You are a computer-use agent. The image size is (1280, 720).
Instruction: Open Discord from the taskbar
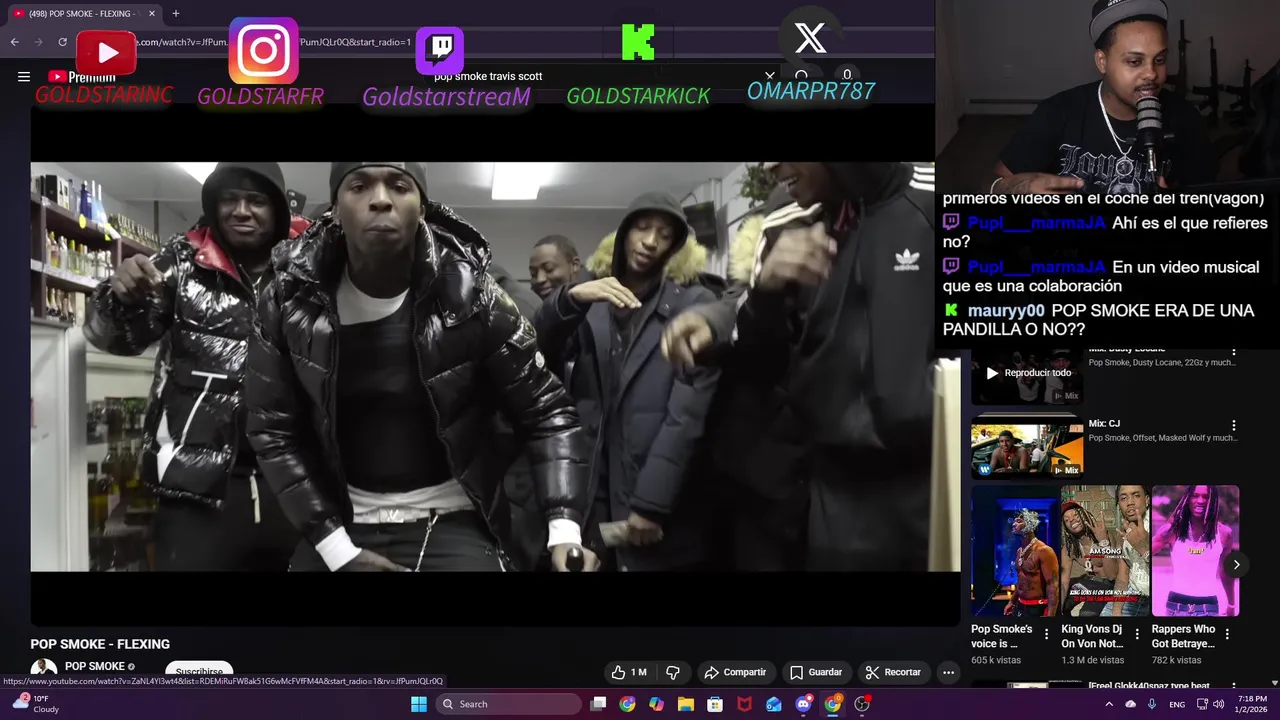tap(803, 704)
